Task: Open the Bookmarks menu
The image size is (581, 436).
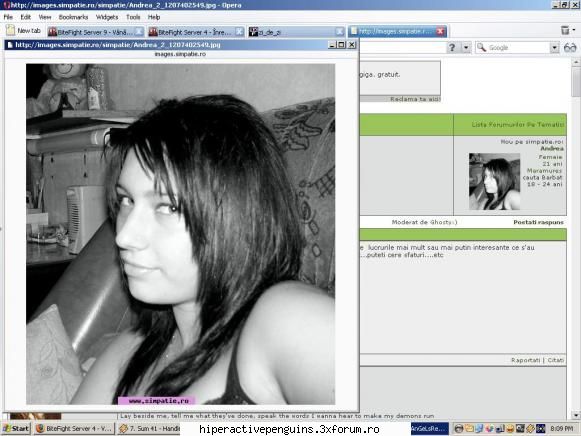Action: click(73, 17)
